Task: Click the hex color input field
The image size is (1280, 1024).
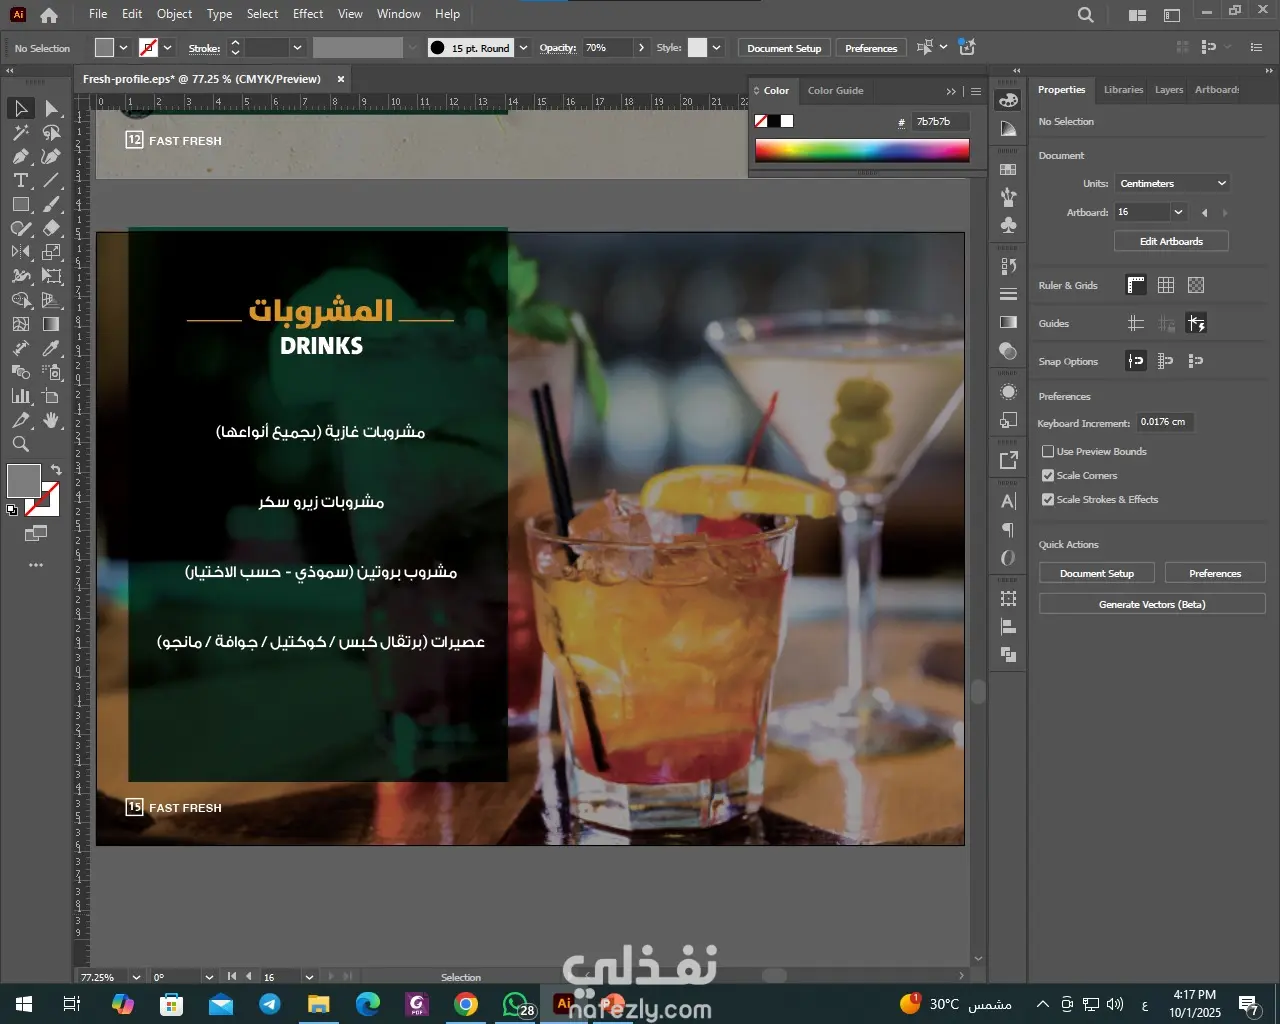Action: (x=939, y=121)
